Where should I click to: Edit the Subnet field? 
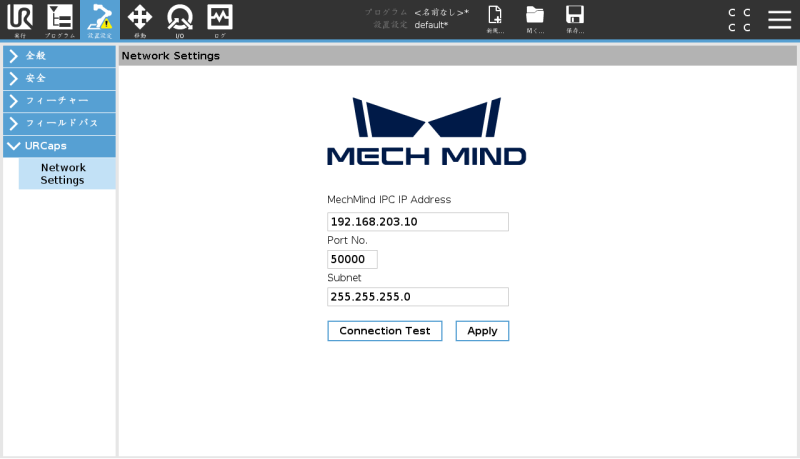click(x=418, y=297)
